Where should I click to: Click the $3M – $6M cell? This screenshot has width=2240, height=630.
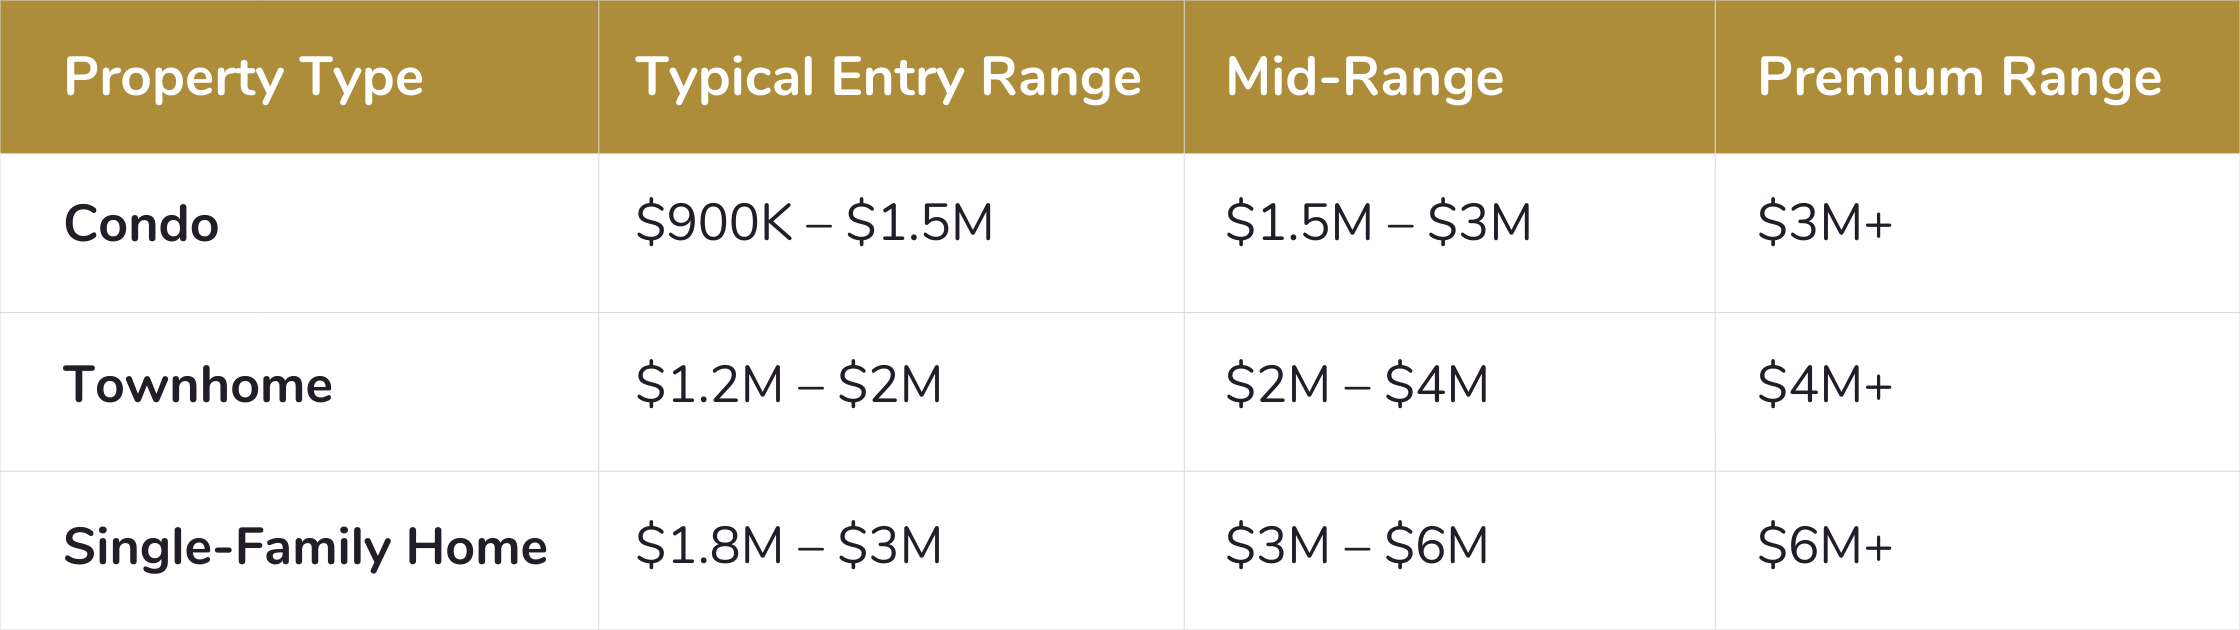(1357, 546)
